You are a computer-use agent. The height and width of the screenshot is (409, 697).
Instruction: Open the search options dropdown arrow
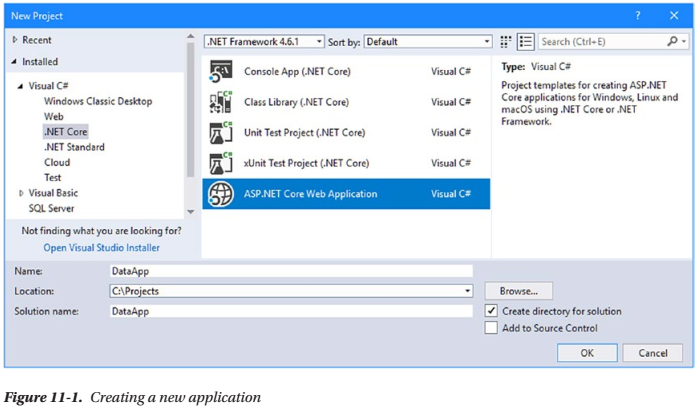[x=684, y=42]
